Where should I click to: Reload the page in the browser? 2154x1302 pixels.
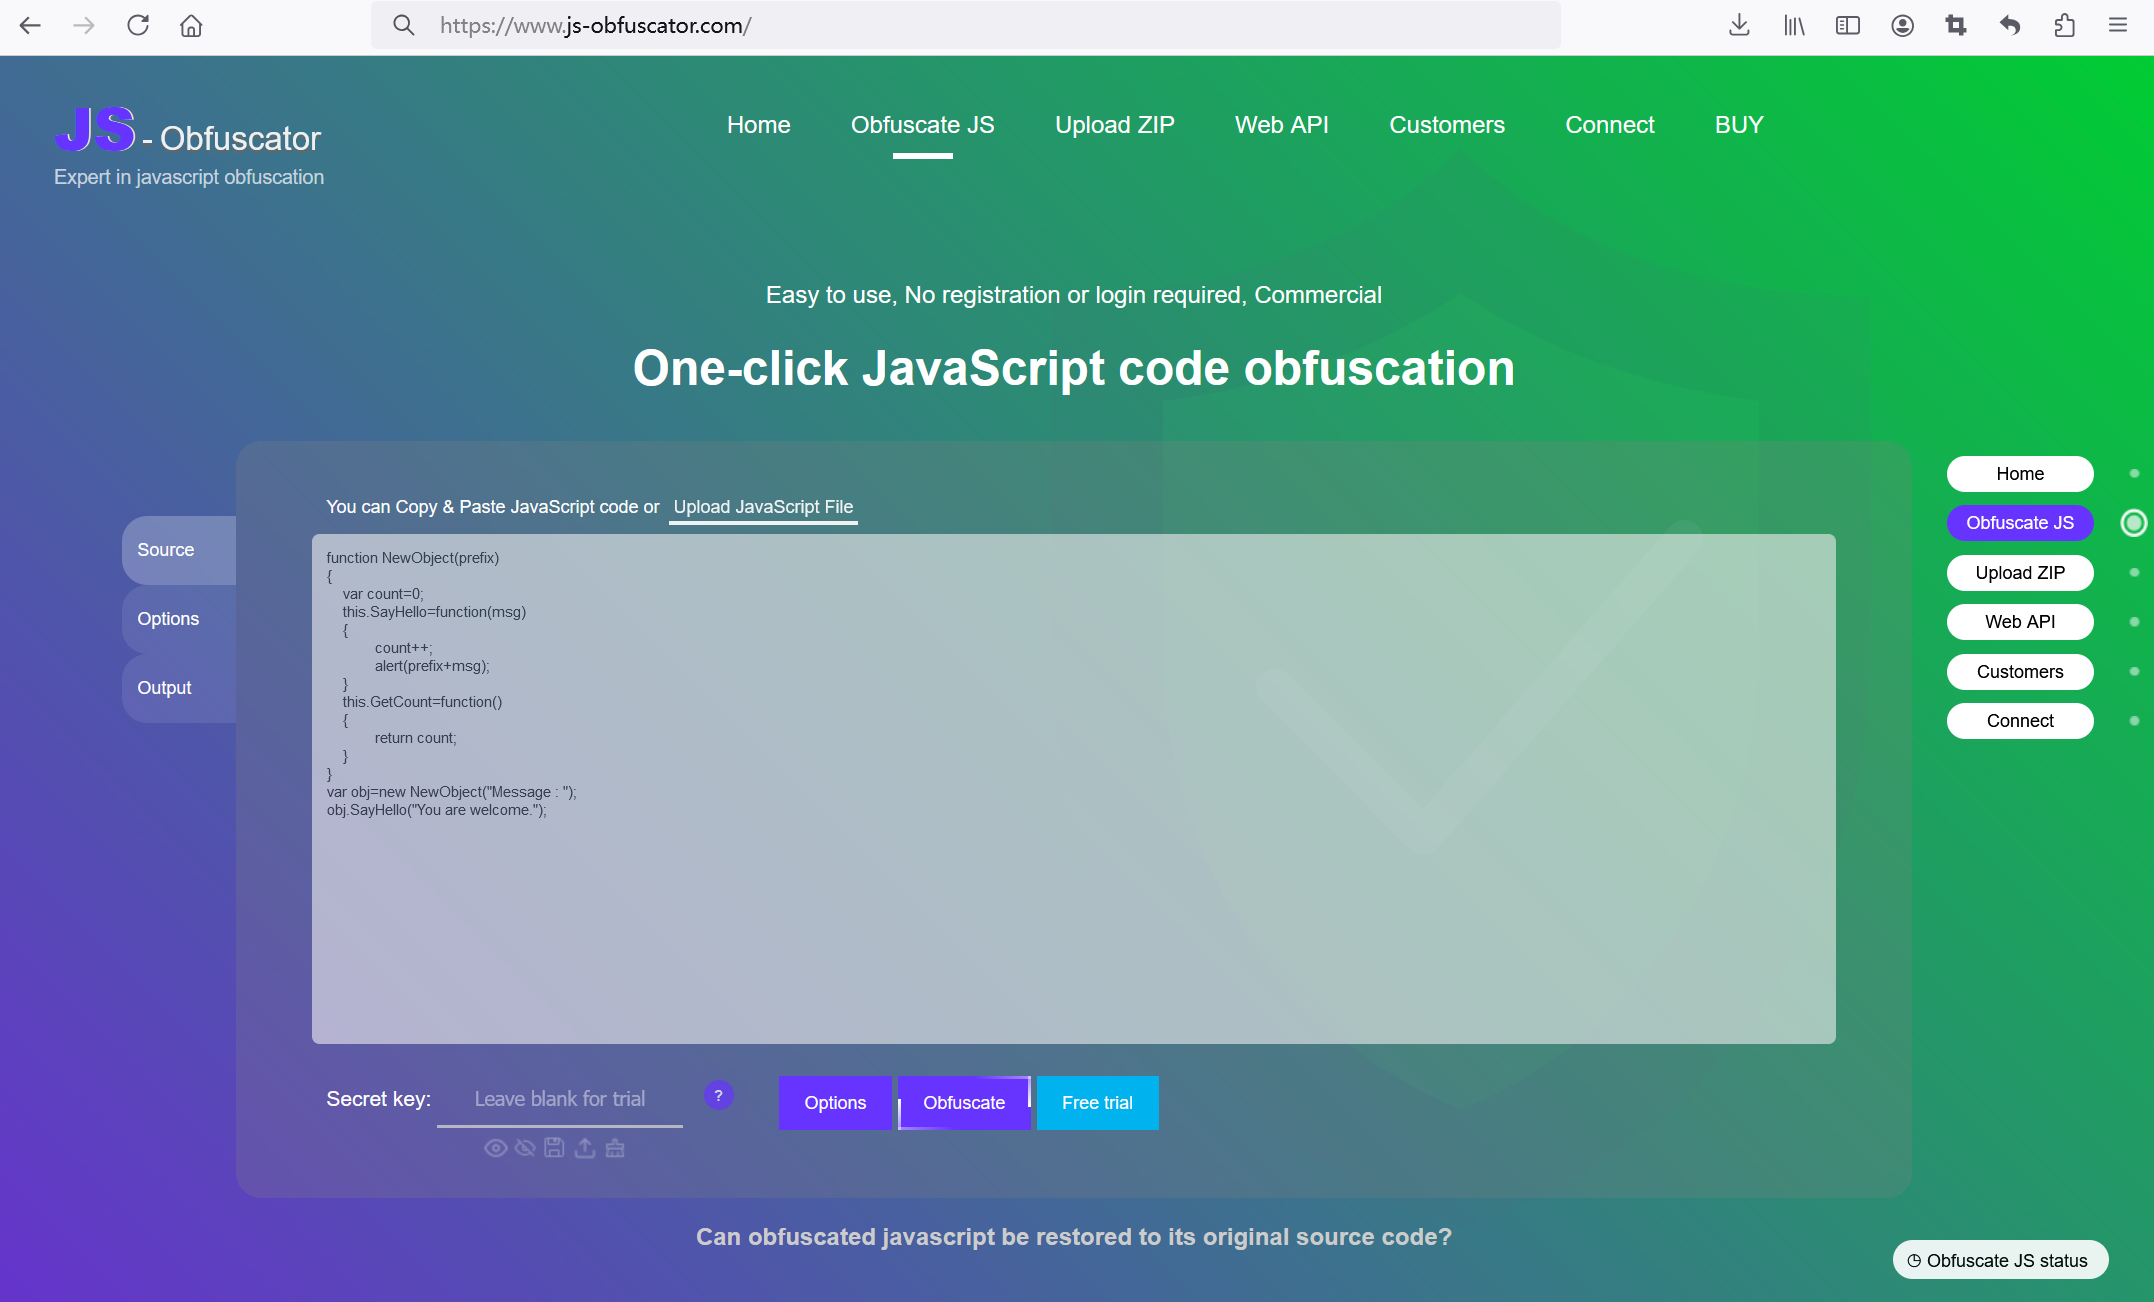click(138, 26)
